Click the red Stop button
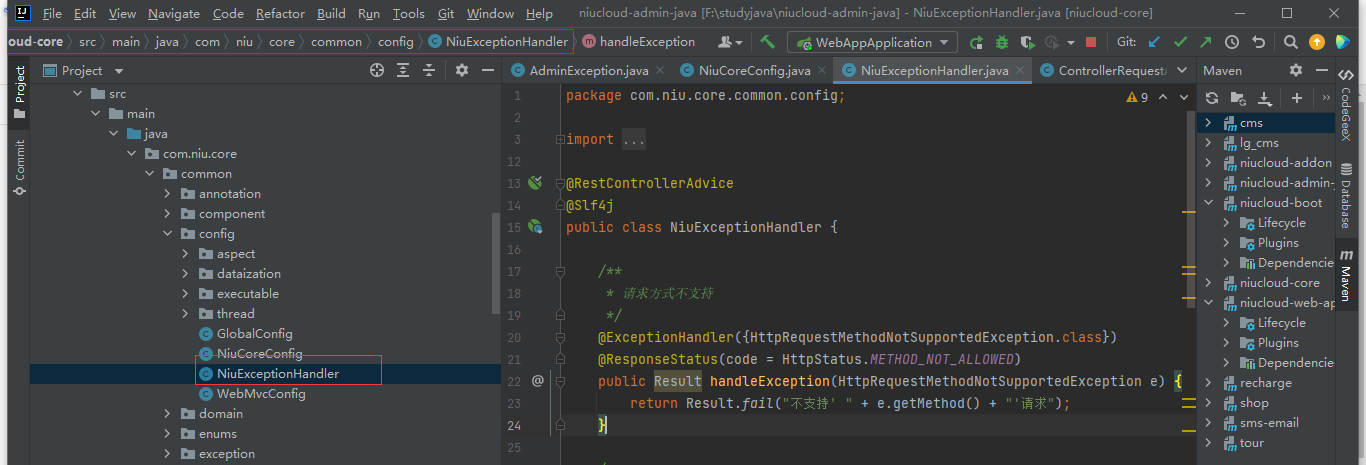This screenshot has height=465, width=1366. pyautogui.click(x=1091, y=42)
